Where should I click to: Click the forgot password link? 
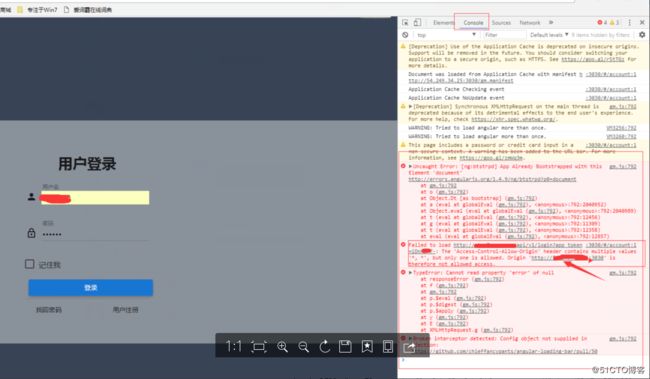(49, 310)
